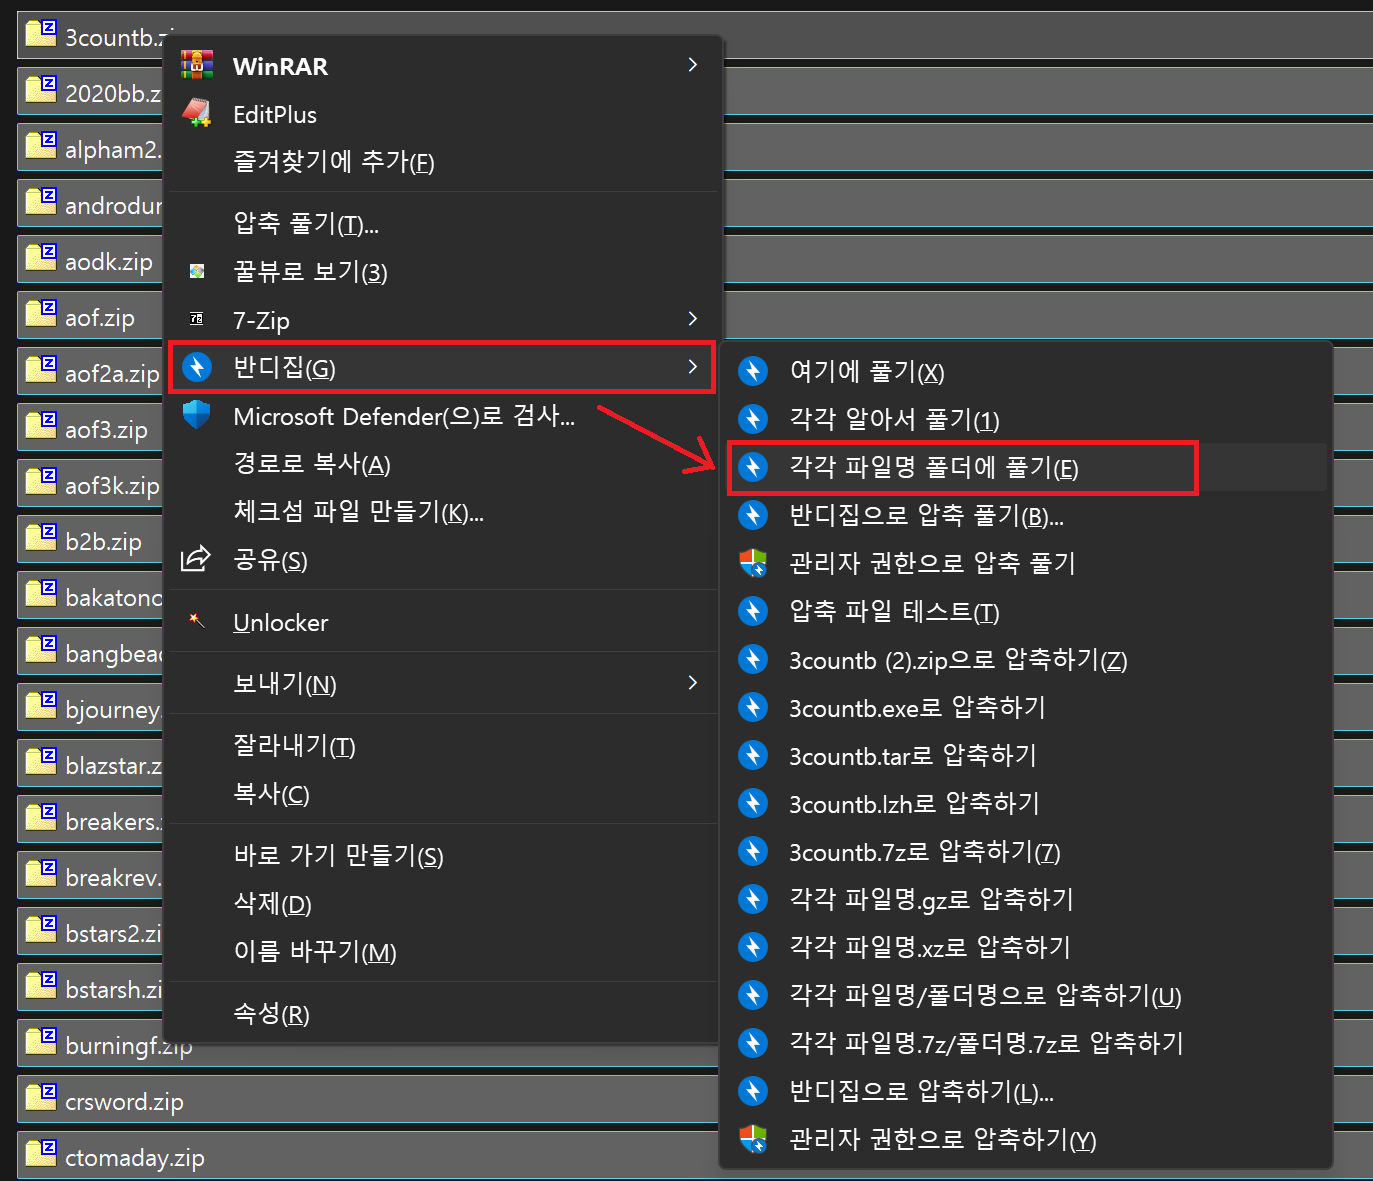Select 이름 바꾸기(M) to rename
Viewport: 1373px width, 1181px height.
pos(315,952)
